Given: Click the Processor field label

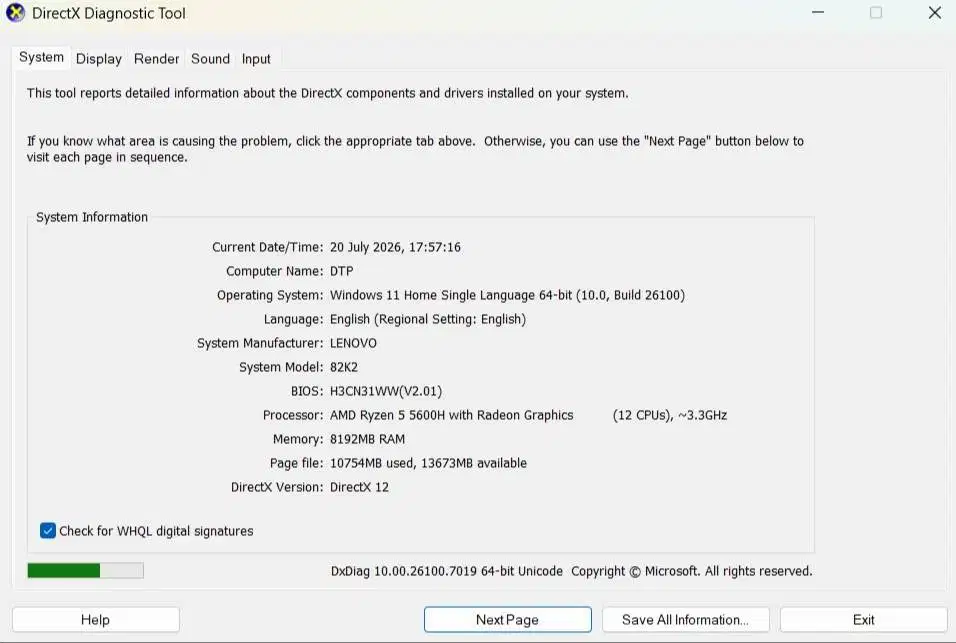Looking at the screenshot, I should [x=293, y=415].
